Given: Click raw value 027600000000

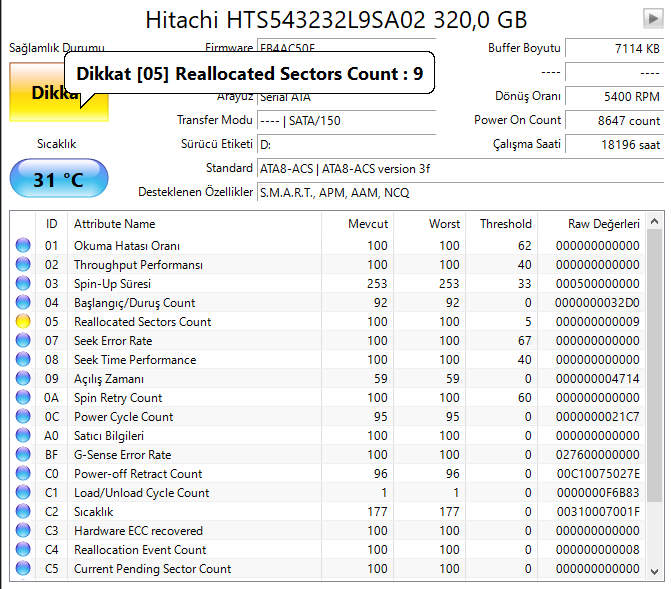Looking at the screenshot, I should click(597, 455).
